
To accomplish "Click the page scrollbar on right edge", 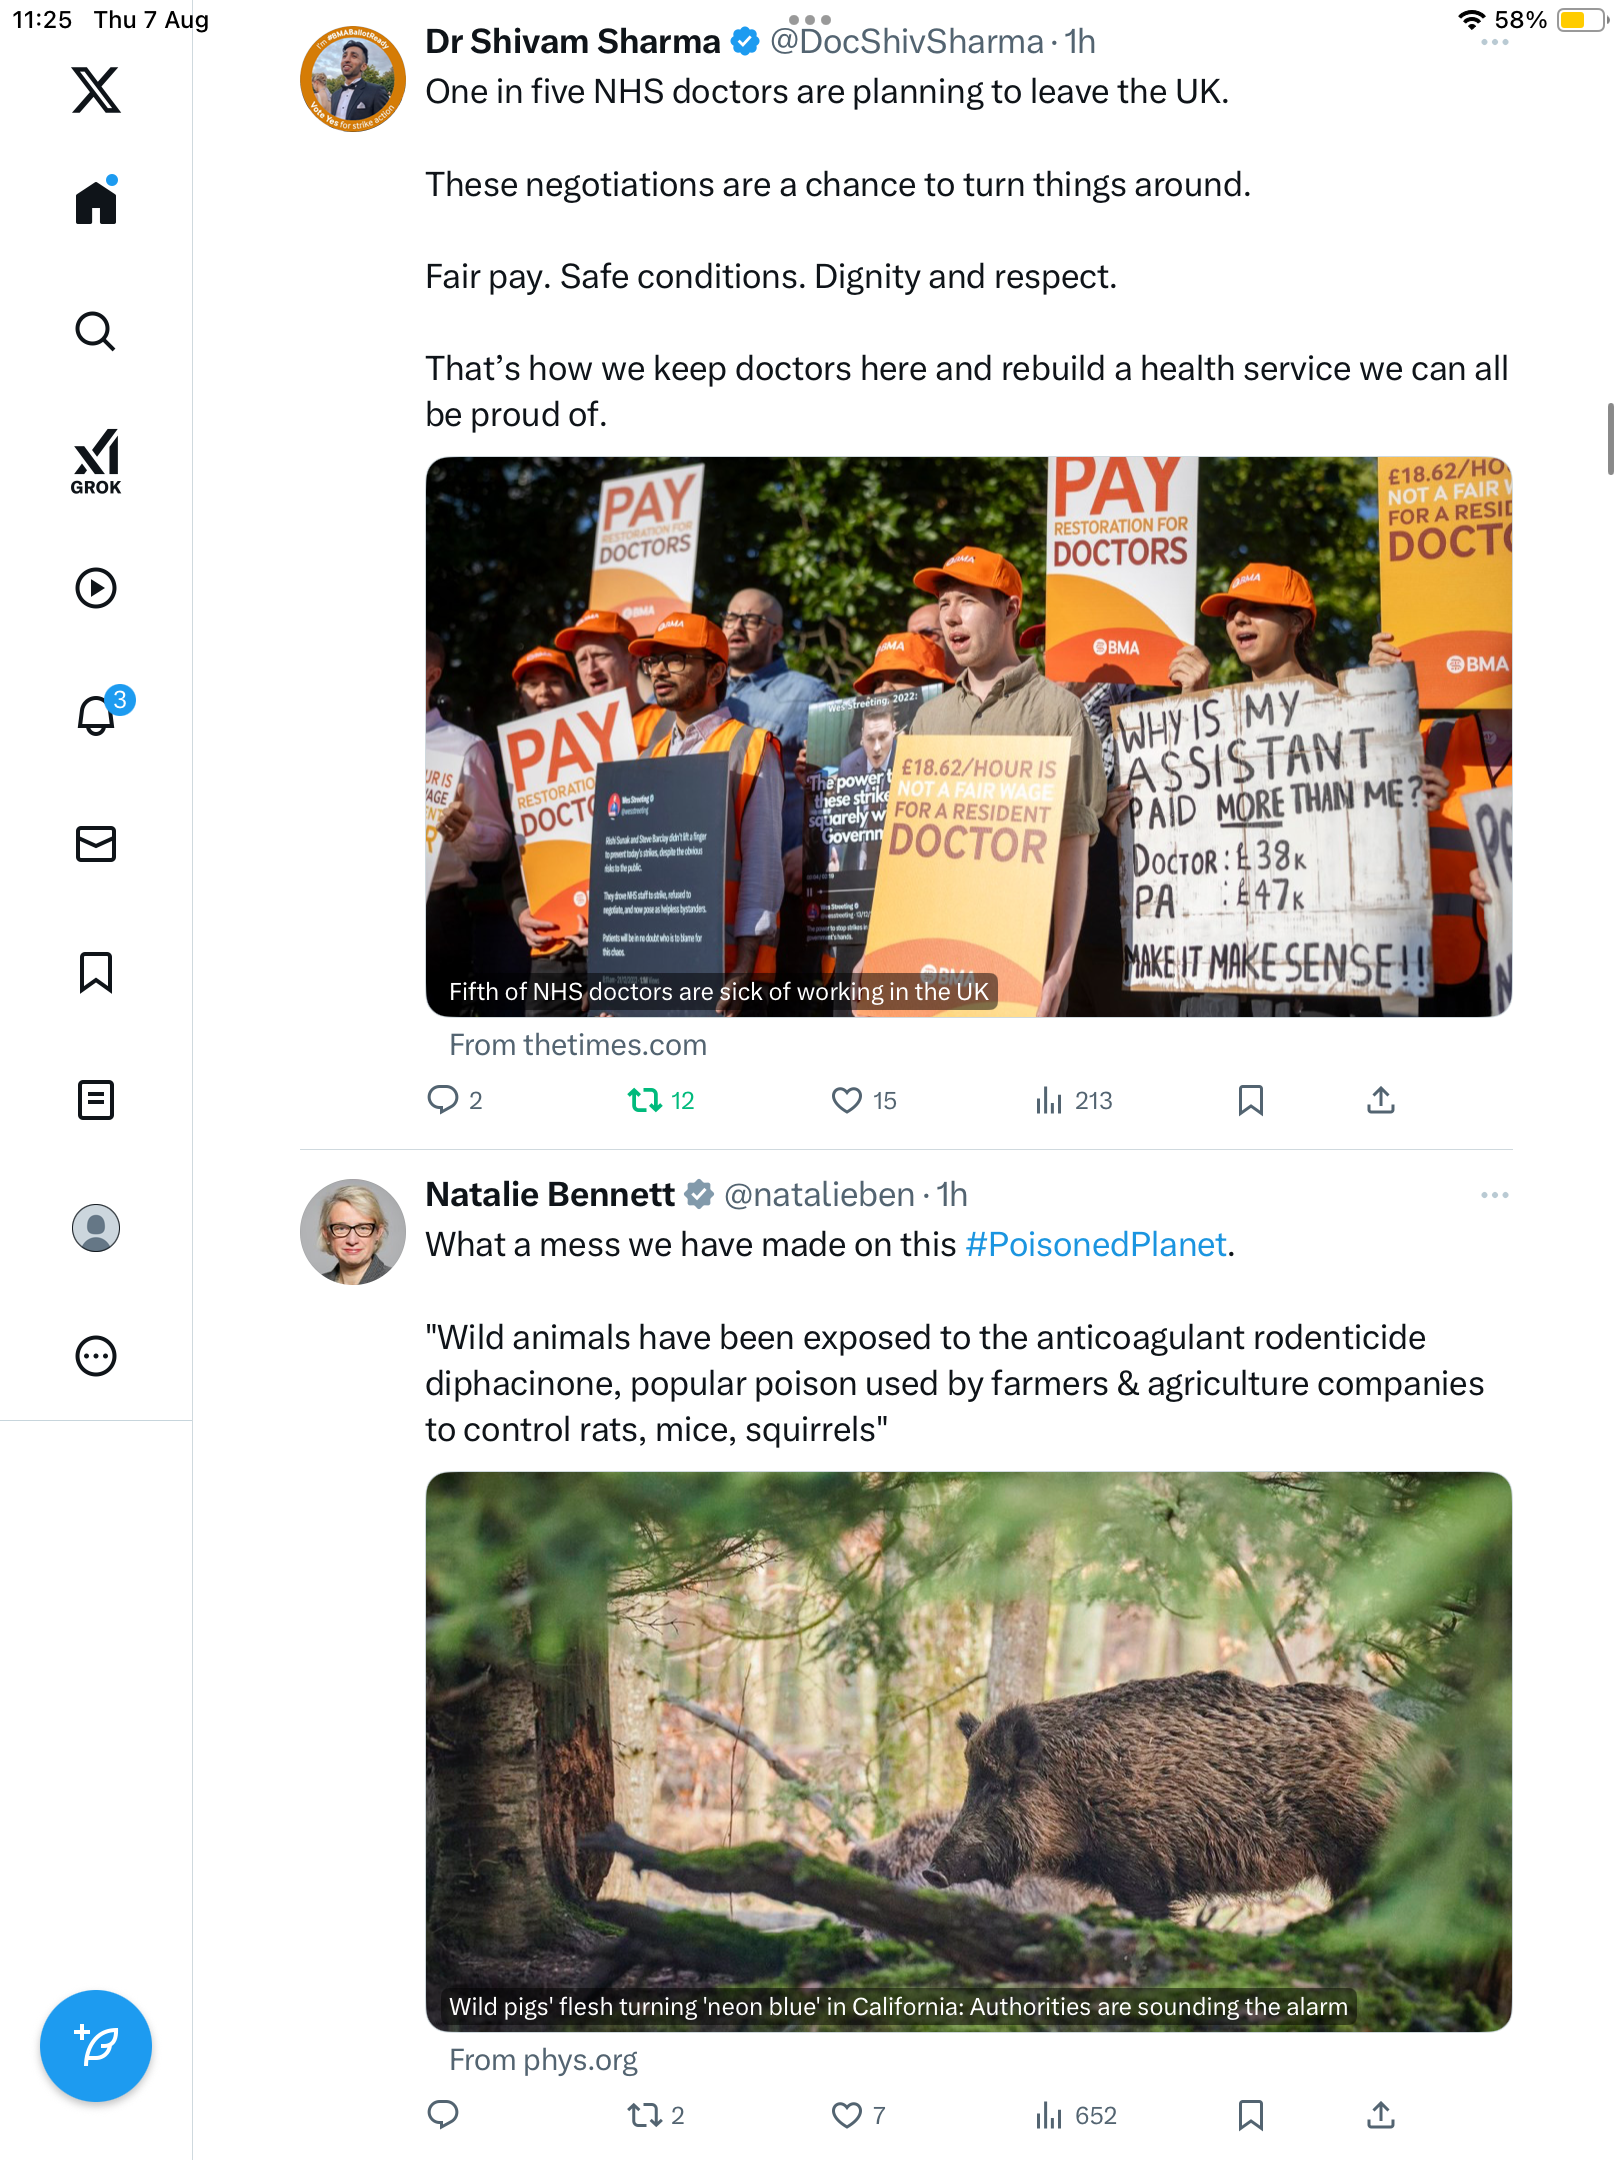I will tap(1610, 440).
